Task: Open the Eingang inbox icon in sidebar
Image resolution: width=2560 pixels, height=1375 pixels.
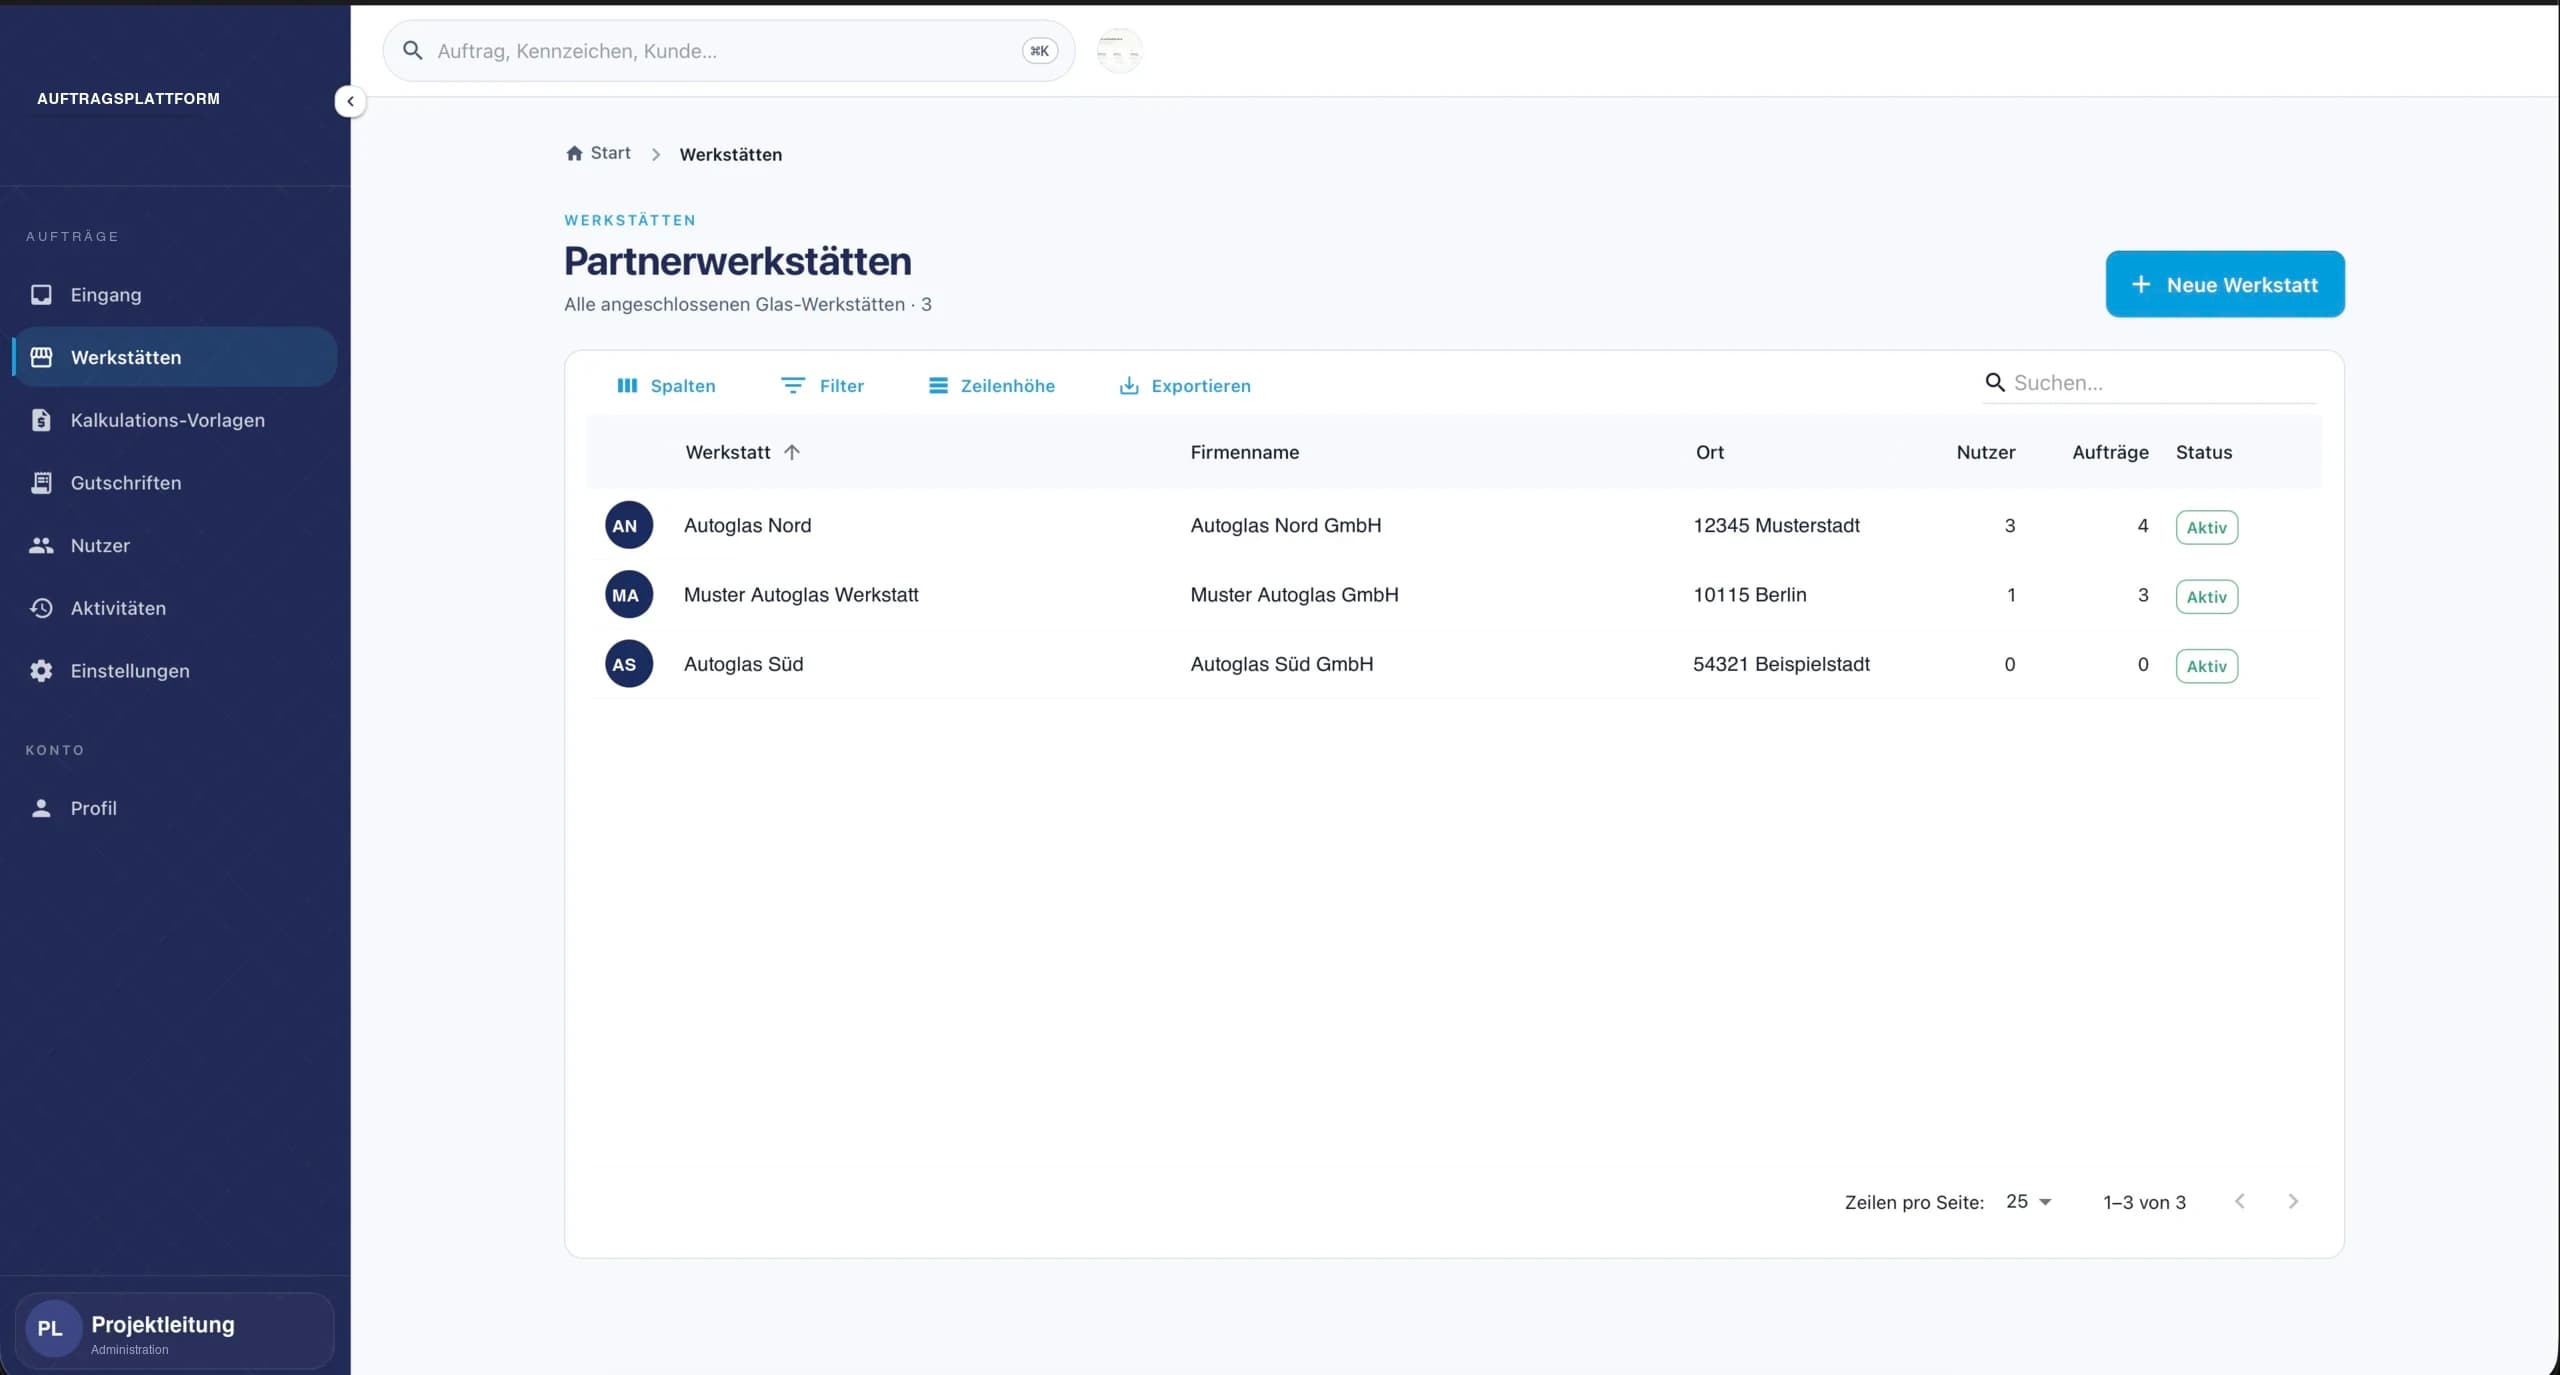Action: (41, 294)
